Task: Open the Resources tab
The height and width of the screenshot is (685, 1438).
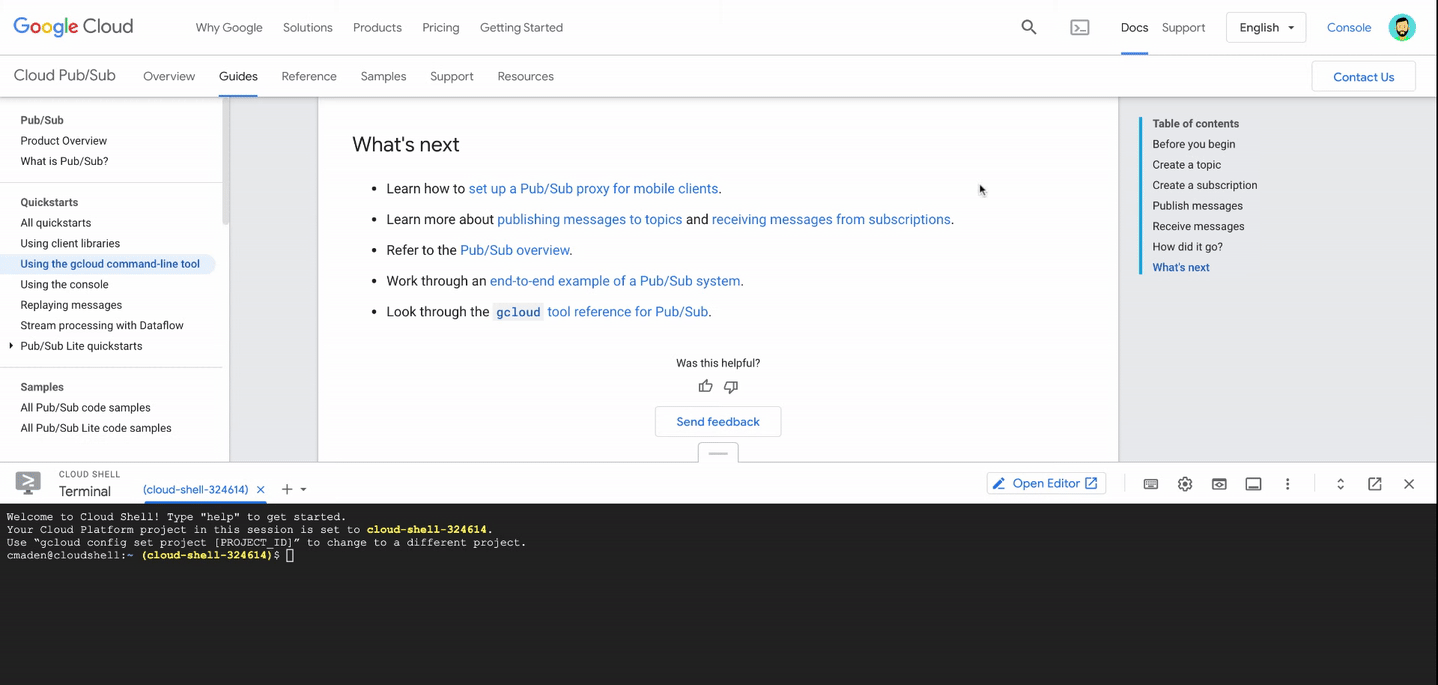Action: pos(525,76)
